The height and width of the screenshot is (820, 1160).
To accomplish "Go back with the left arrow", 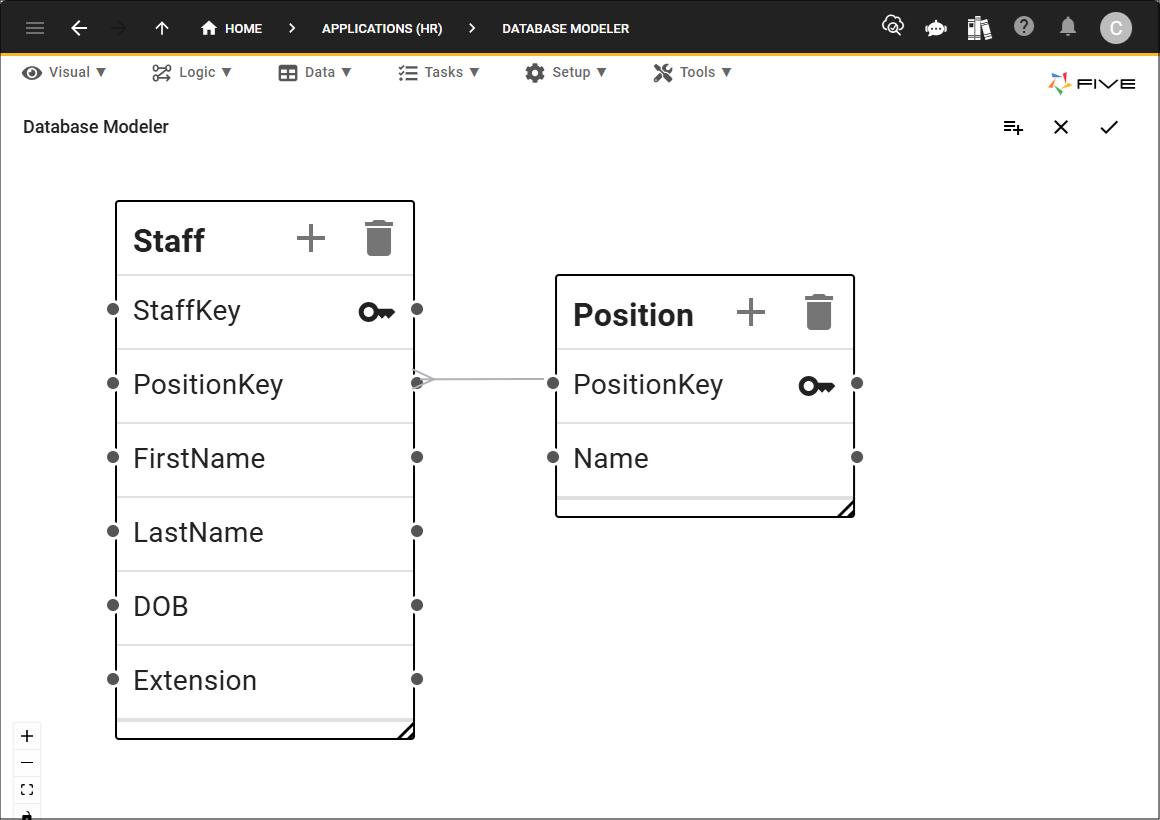I will point(79,28).
